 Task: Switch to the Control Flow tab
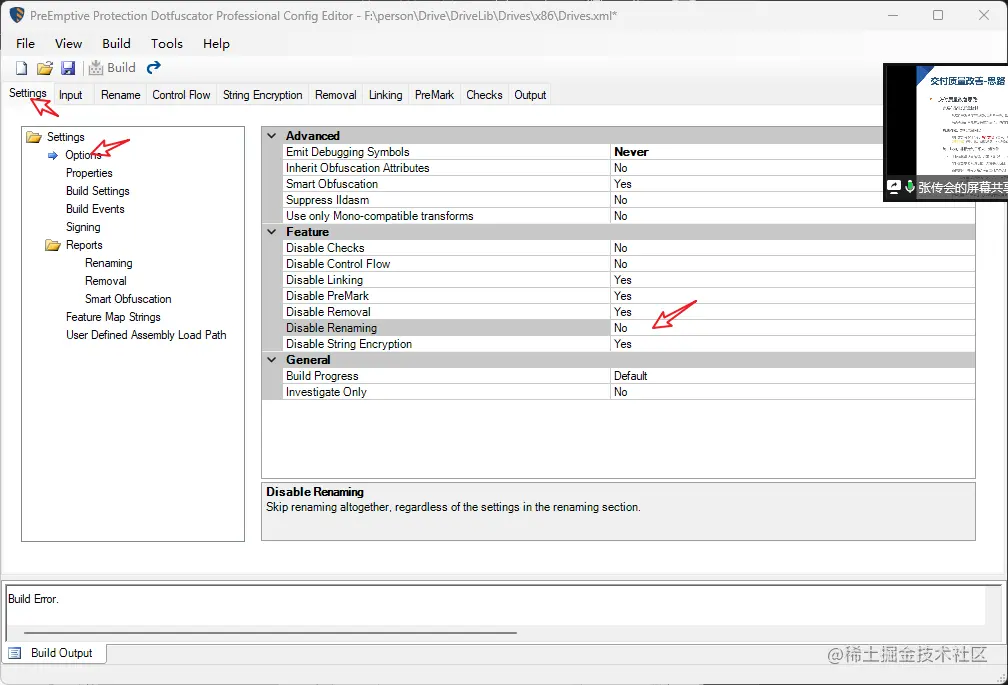click(181, 95)
